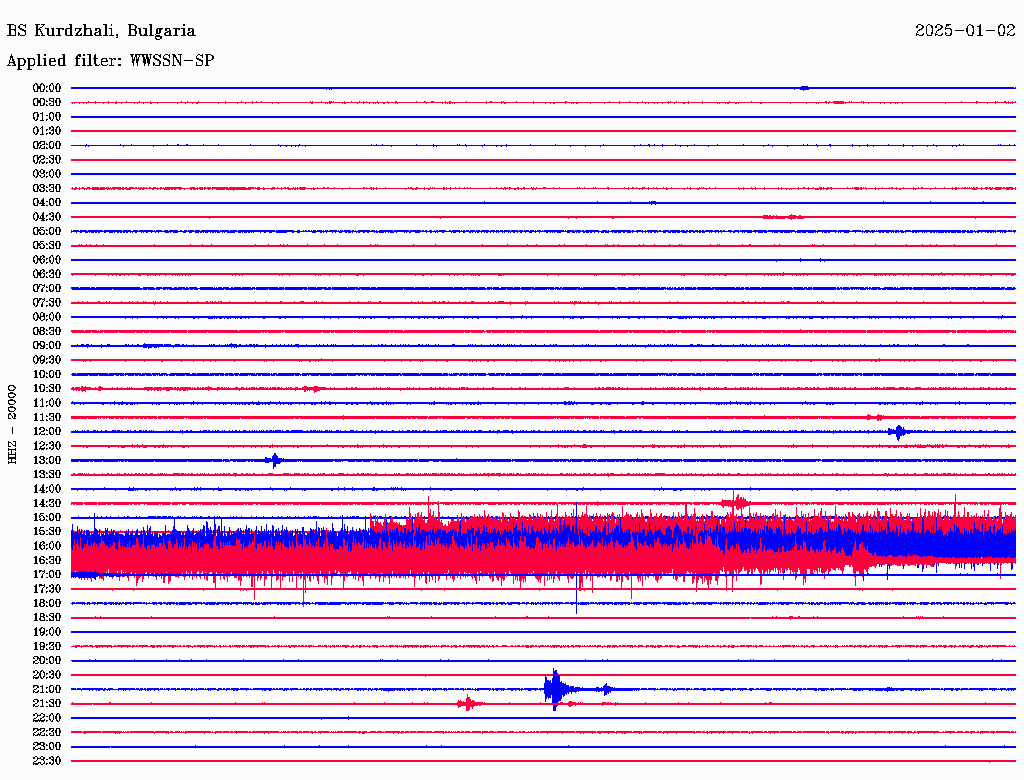Click the small blue blip on 00:00 trace
This screenshot has height=780, width=1024.
[805, 88]
